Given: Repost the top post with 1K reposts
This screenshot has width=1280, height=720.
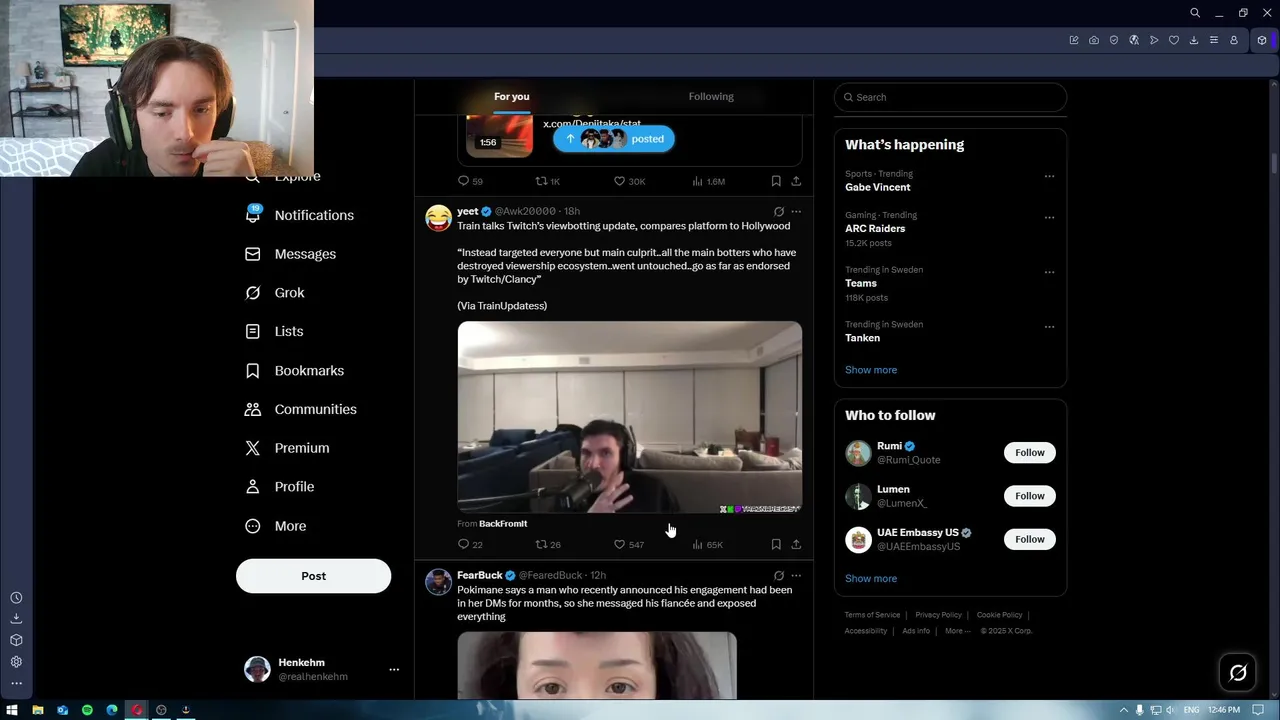Looking at the screenshot, I should 548,181.
